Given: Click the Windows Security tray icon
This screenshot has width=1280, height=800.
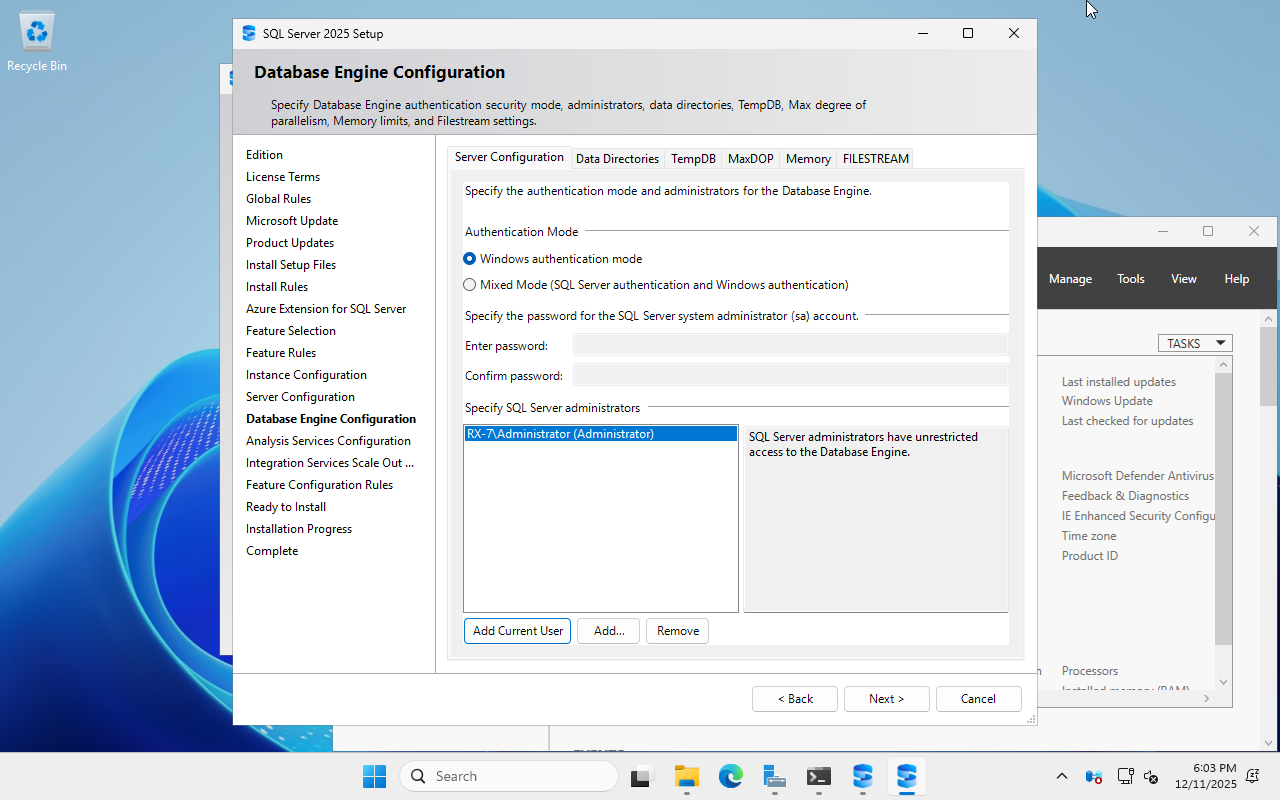Looking at the screenshot, I should click(x=1093, y=776).
